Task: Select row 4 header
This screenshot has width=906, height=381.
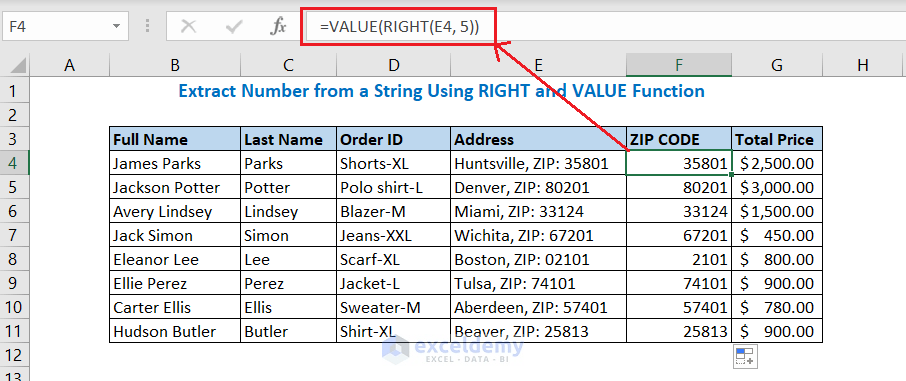Action: 14,163
